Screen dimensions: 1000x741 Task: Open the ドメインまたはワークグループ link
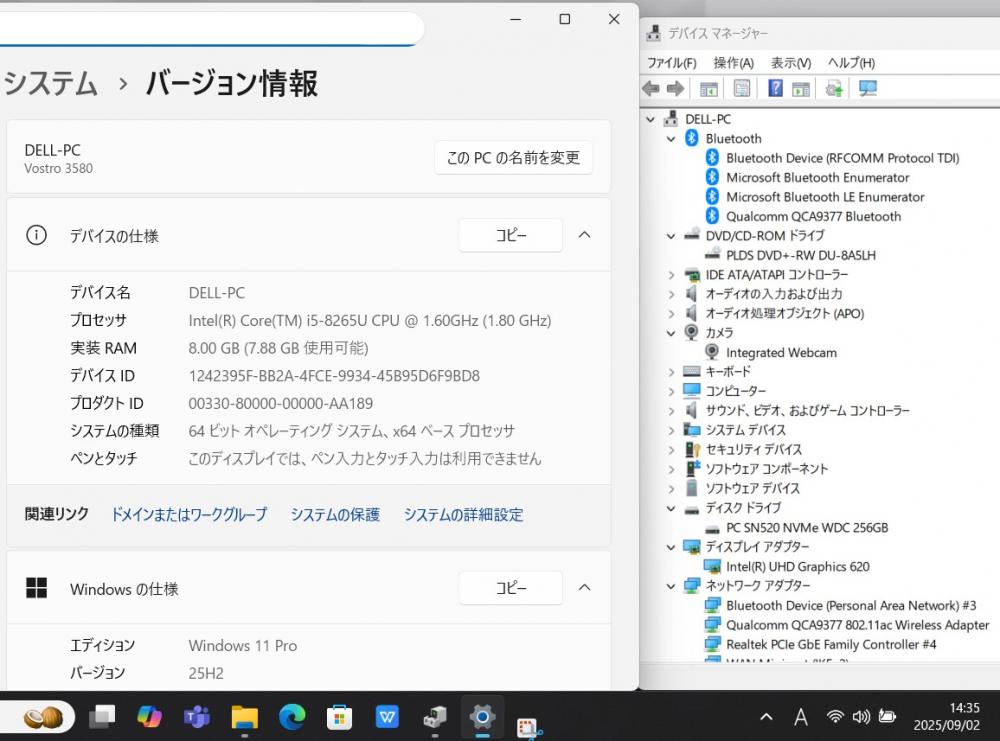189,515
